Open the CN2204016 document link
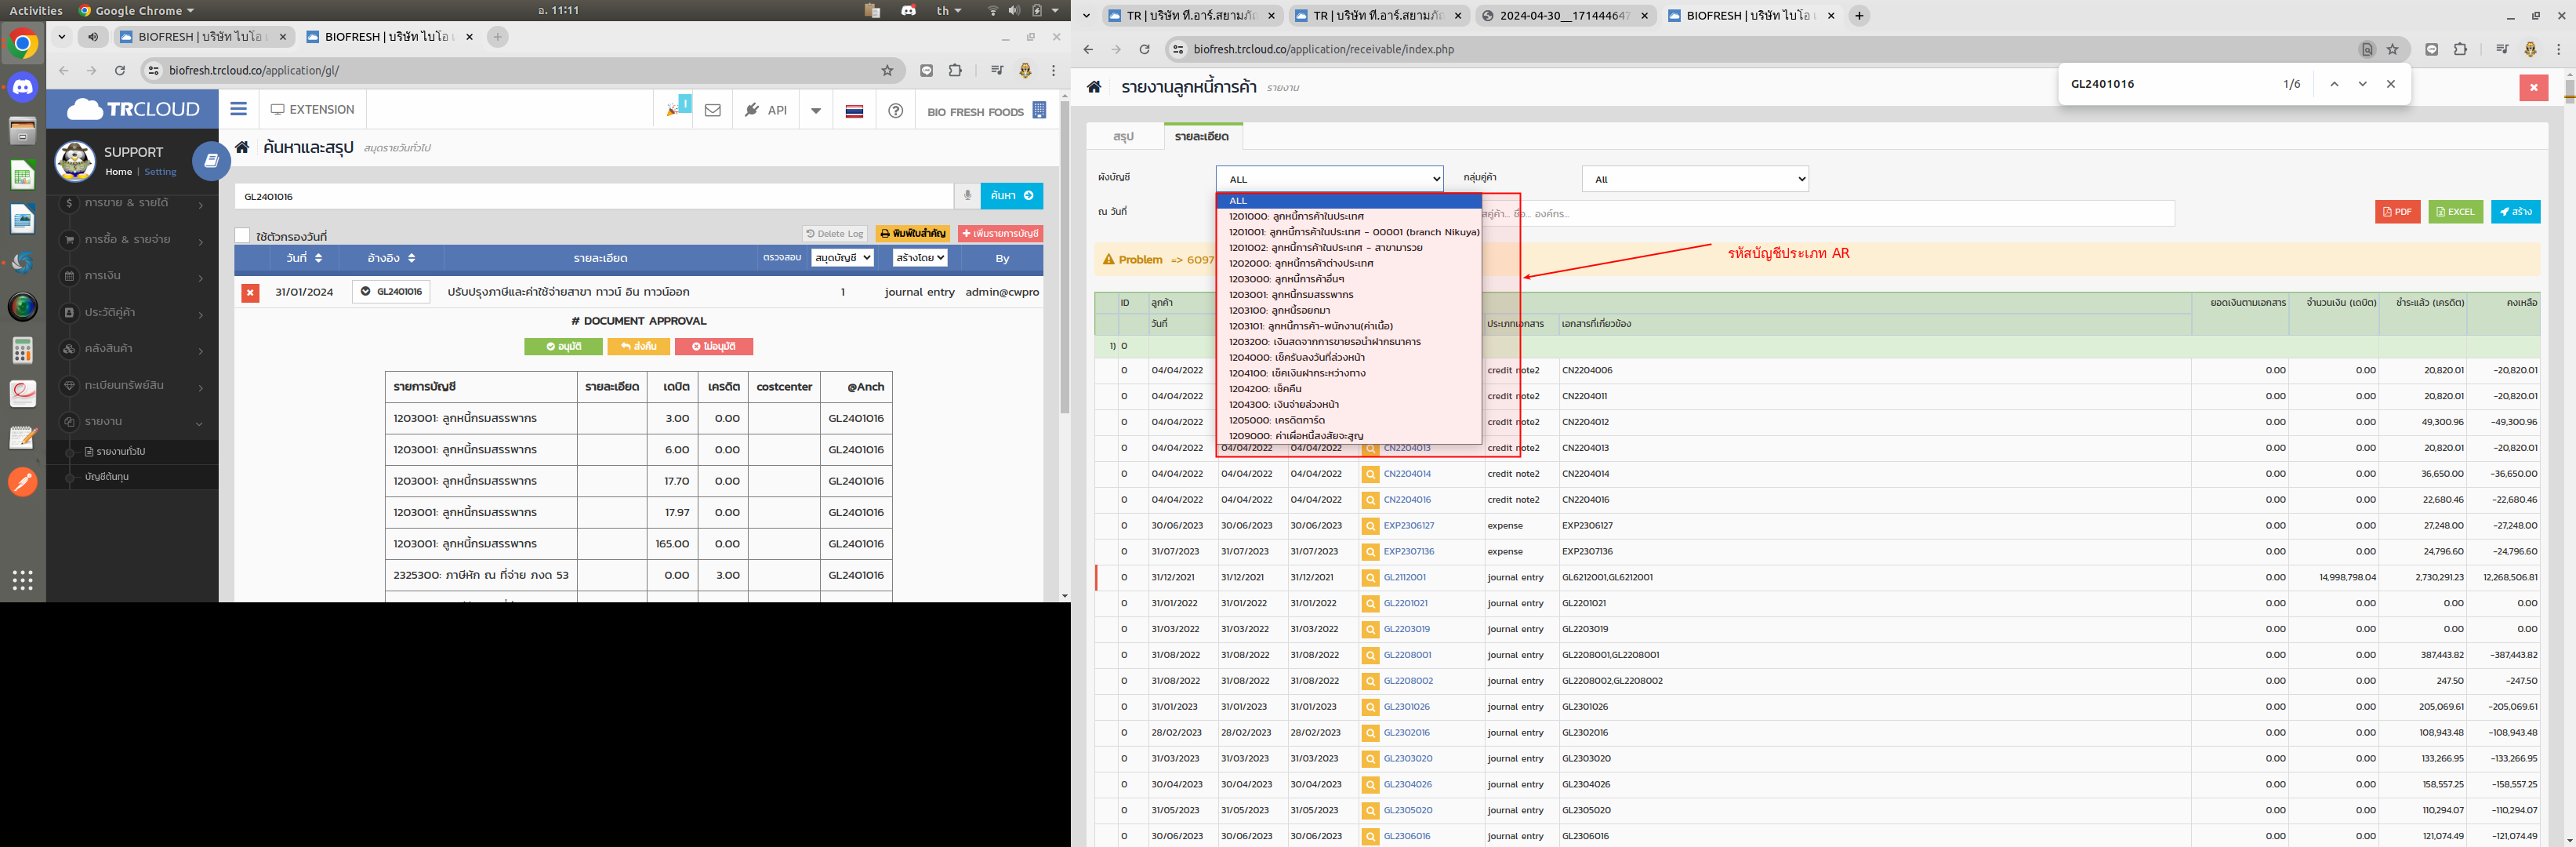Image resolution: width=2576 pixels, height=847 pixels. coord(1407,500)
